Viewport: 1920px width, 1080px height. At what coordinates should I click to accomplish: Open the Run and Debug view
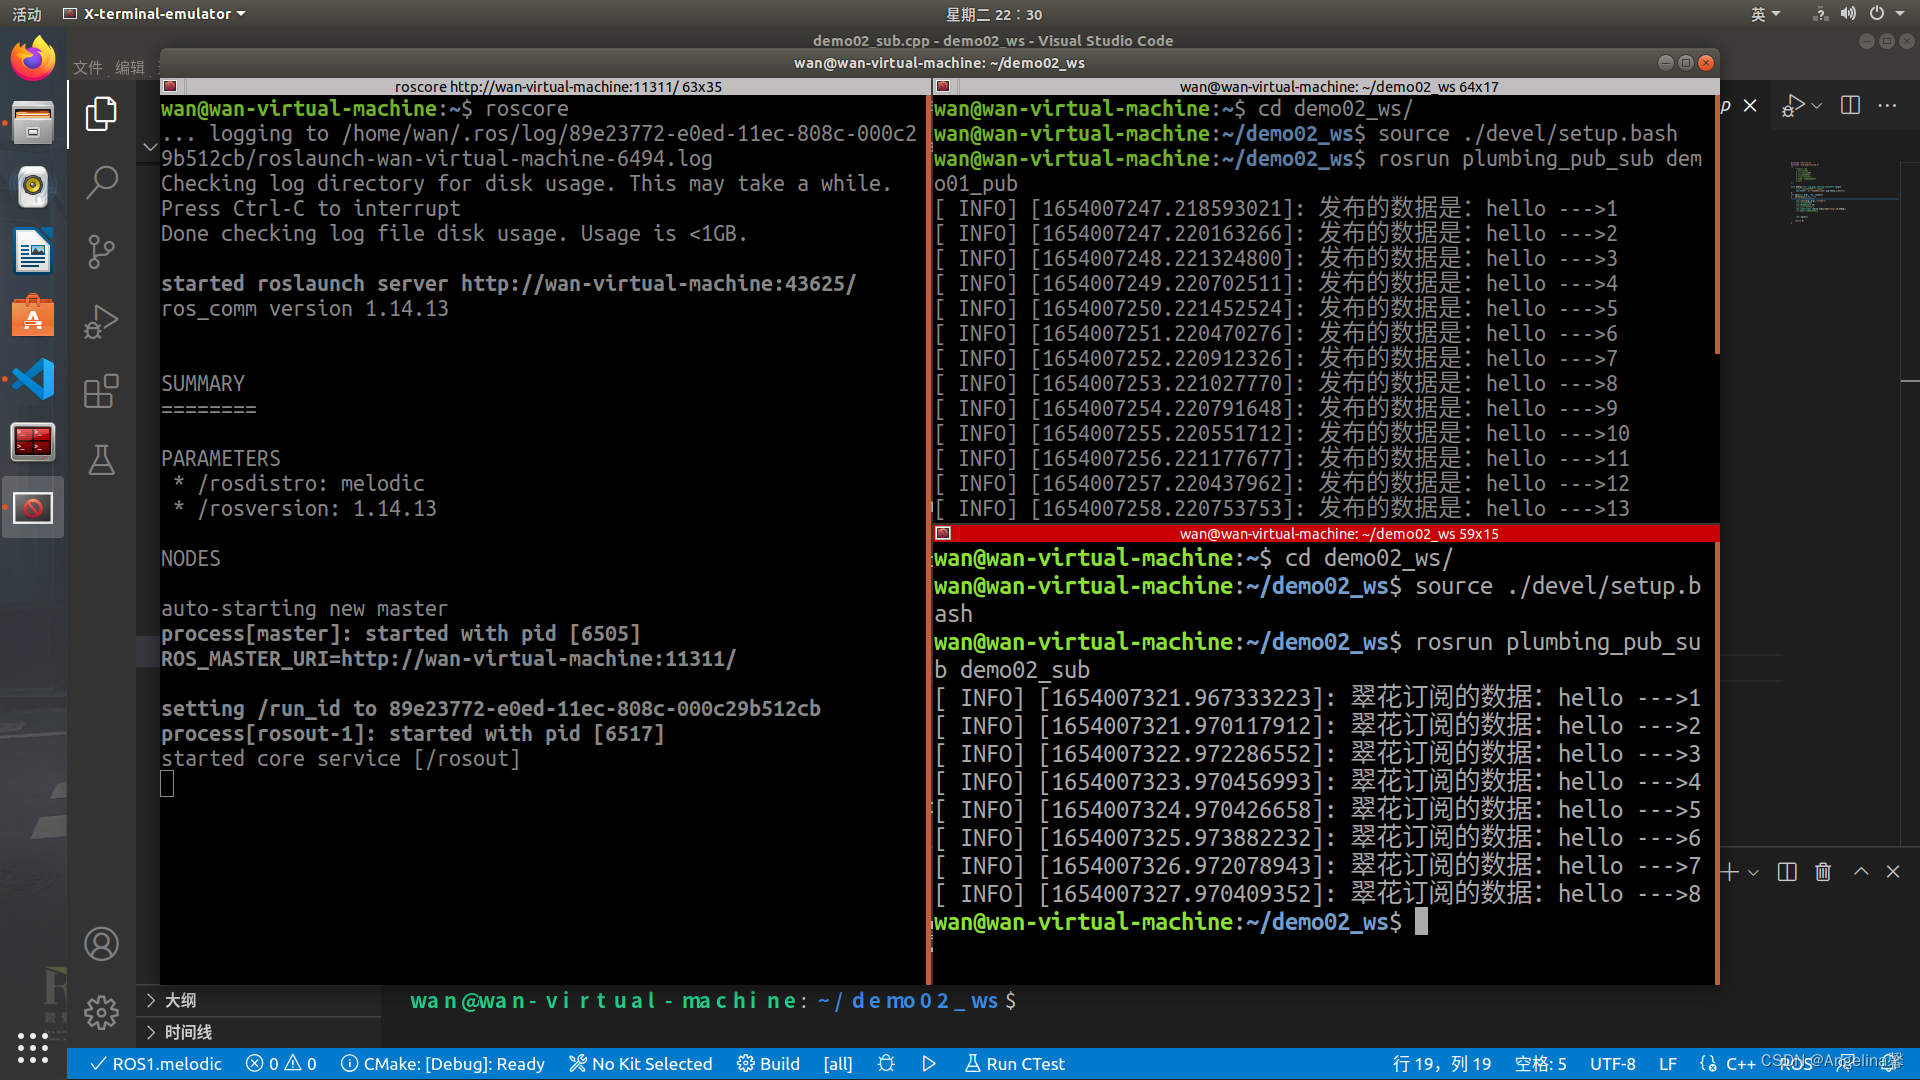101,321
